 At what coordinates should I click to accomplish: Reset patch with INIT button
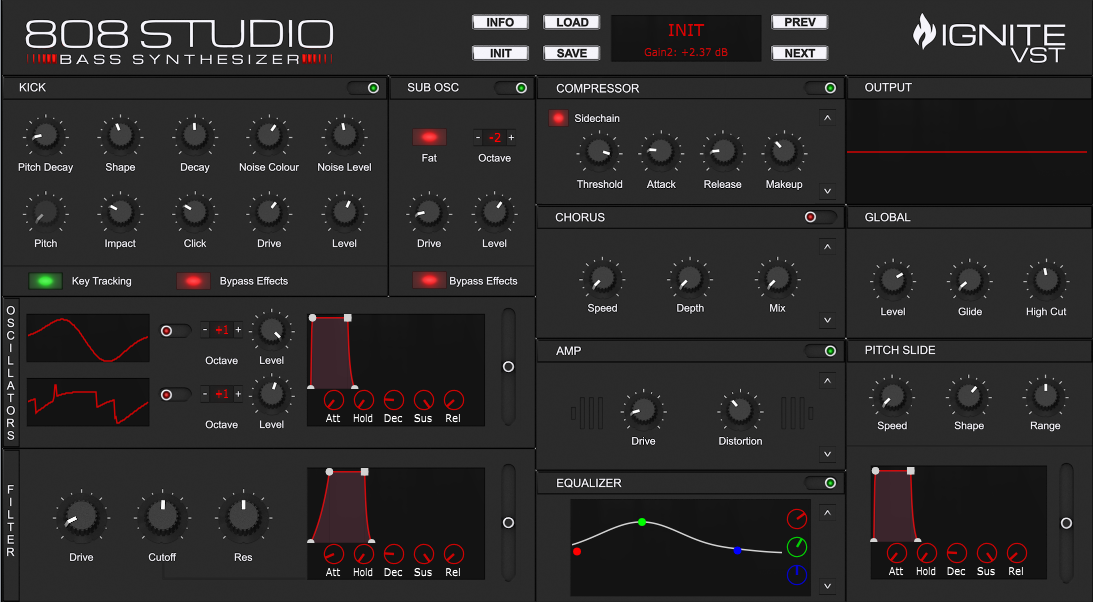[500, 53]
